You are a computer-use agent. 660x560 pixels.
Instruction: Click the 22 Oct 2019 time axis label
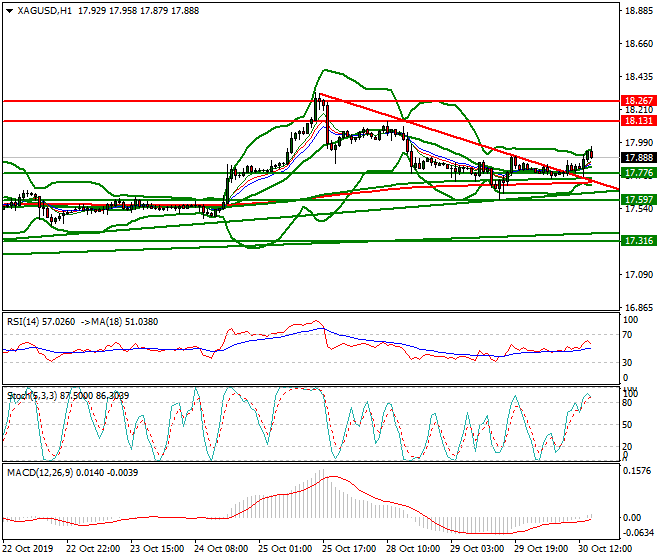(x=28, y=549)
